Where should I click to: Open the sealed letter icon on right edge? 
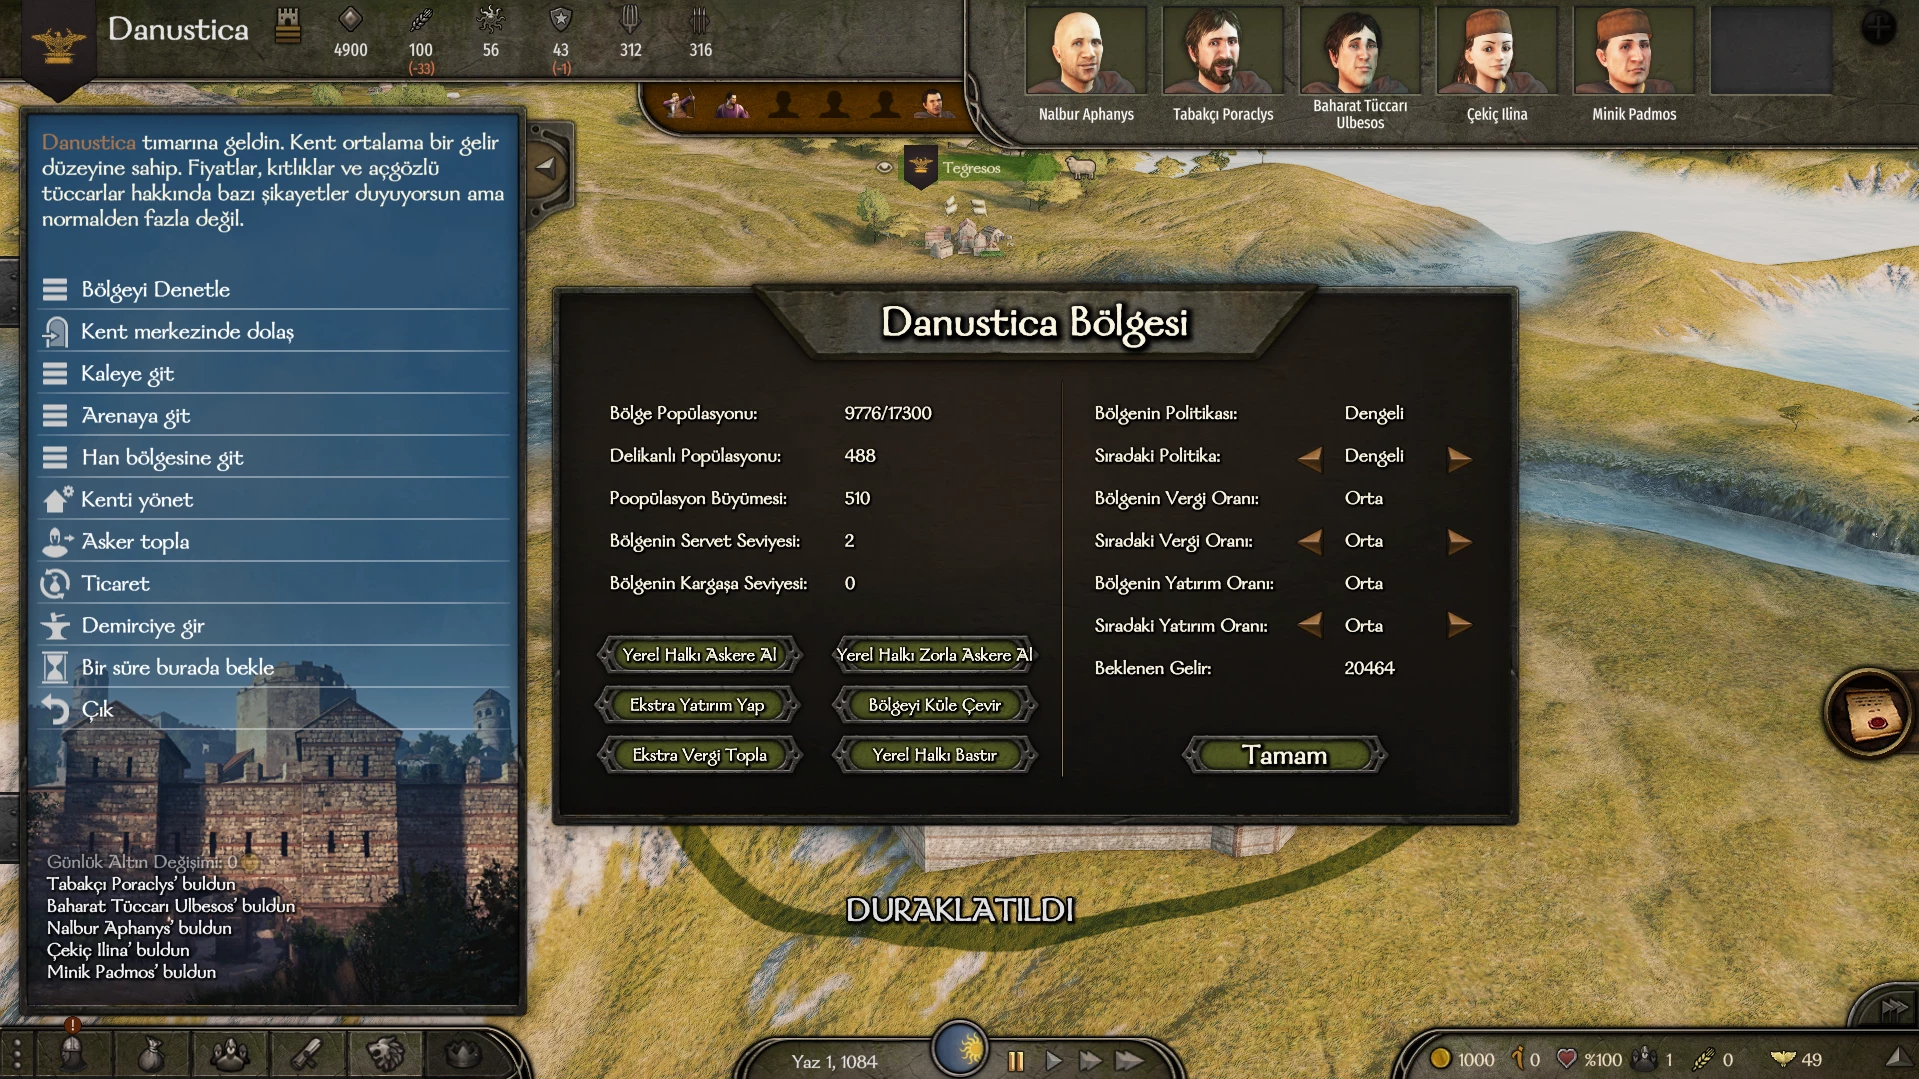(x=1871, y=713)
